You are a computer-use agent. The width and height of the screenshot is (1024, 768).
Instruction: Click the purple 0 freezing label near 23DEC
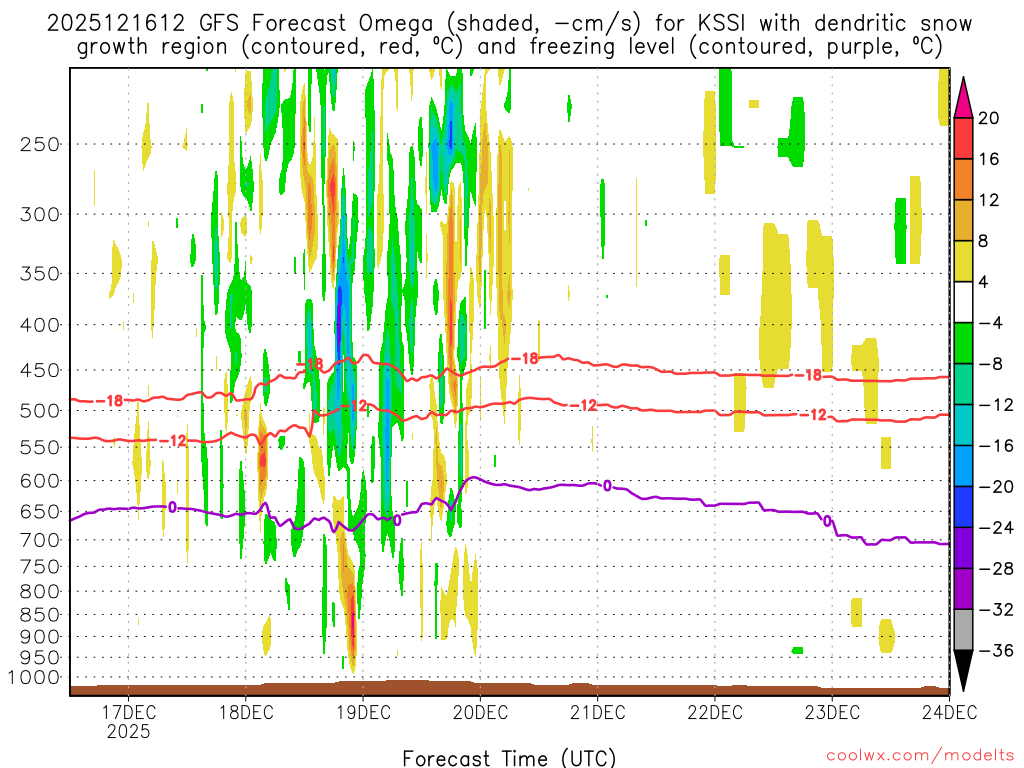click(827, 521)
